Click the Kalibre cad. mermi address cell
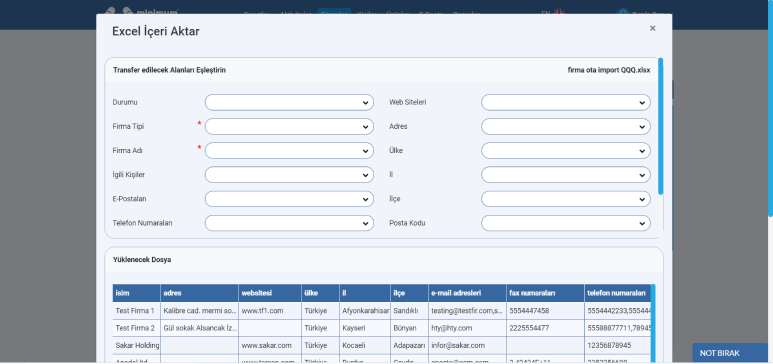The image size is (773, 364). (x=200, y=311)
